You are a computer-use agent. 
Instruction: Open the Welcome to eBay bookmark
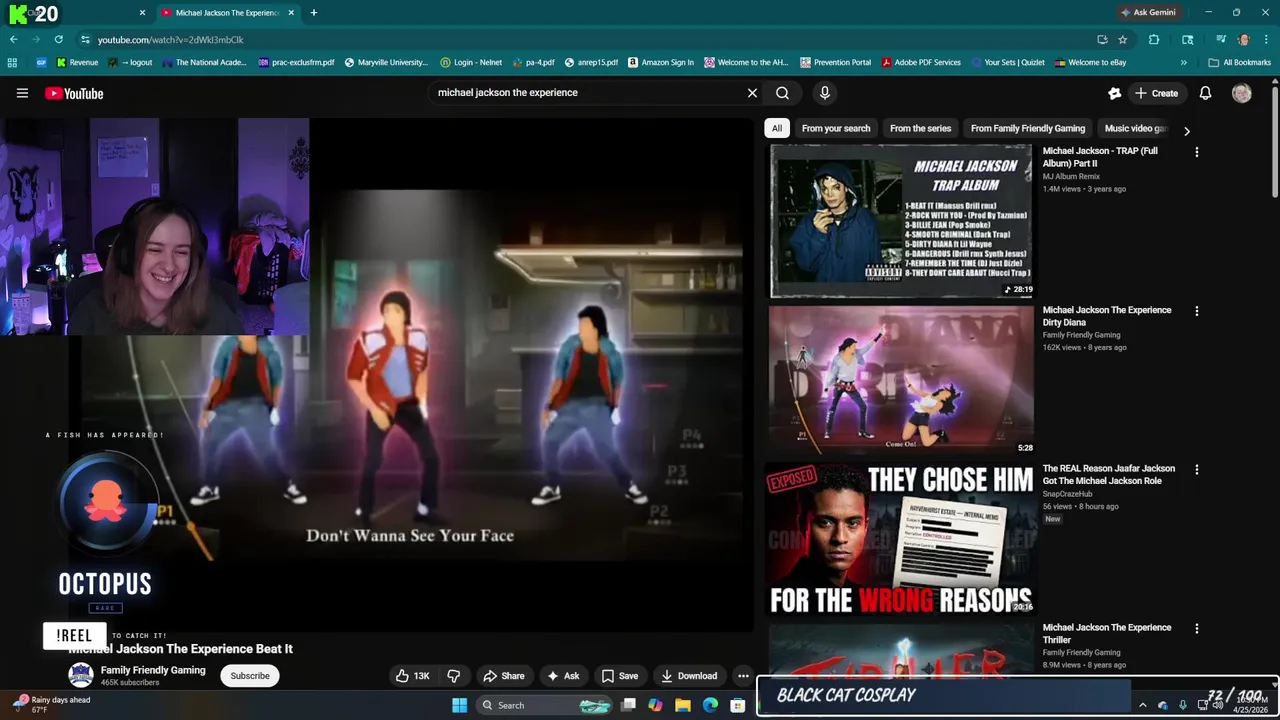[1090, 62]
